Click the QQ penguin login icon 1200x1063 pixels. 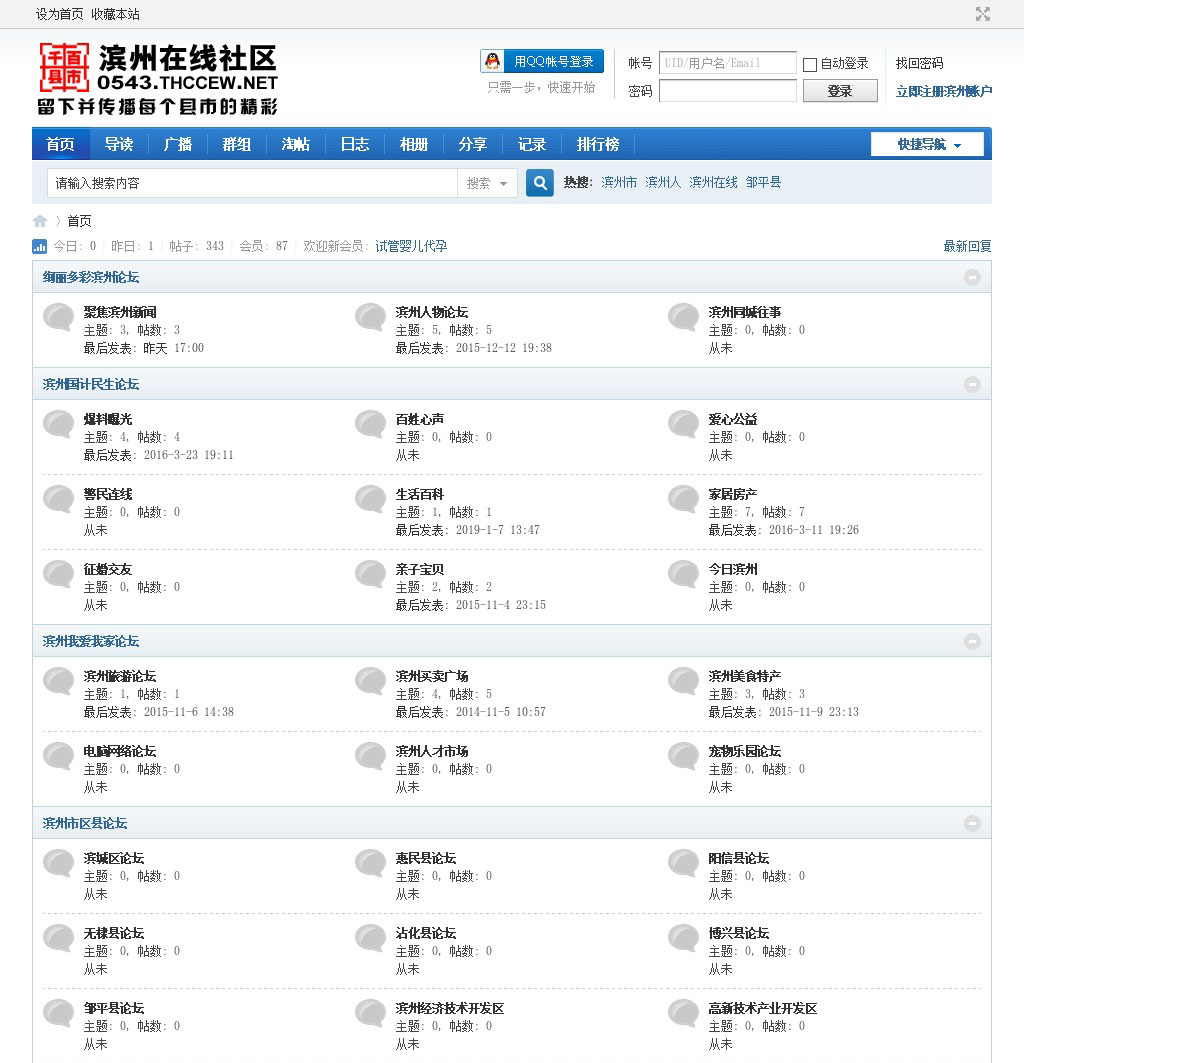point(493,62)
